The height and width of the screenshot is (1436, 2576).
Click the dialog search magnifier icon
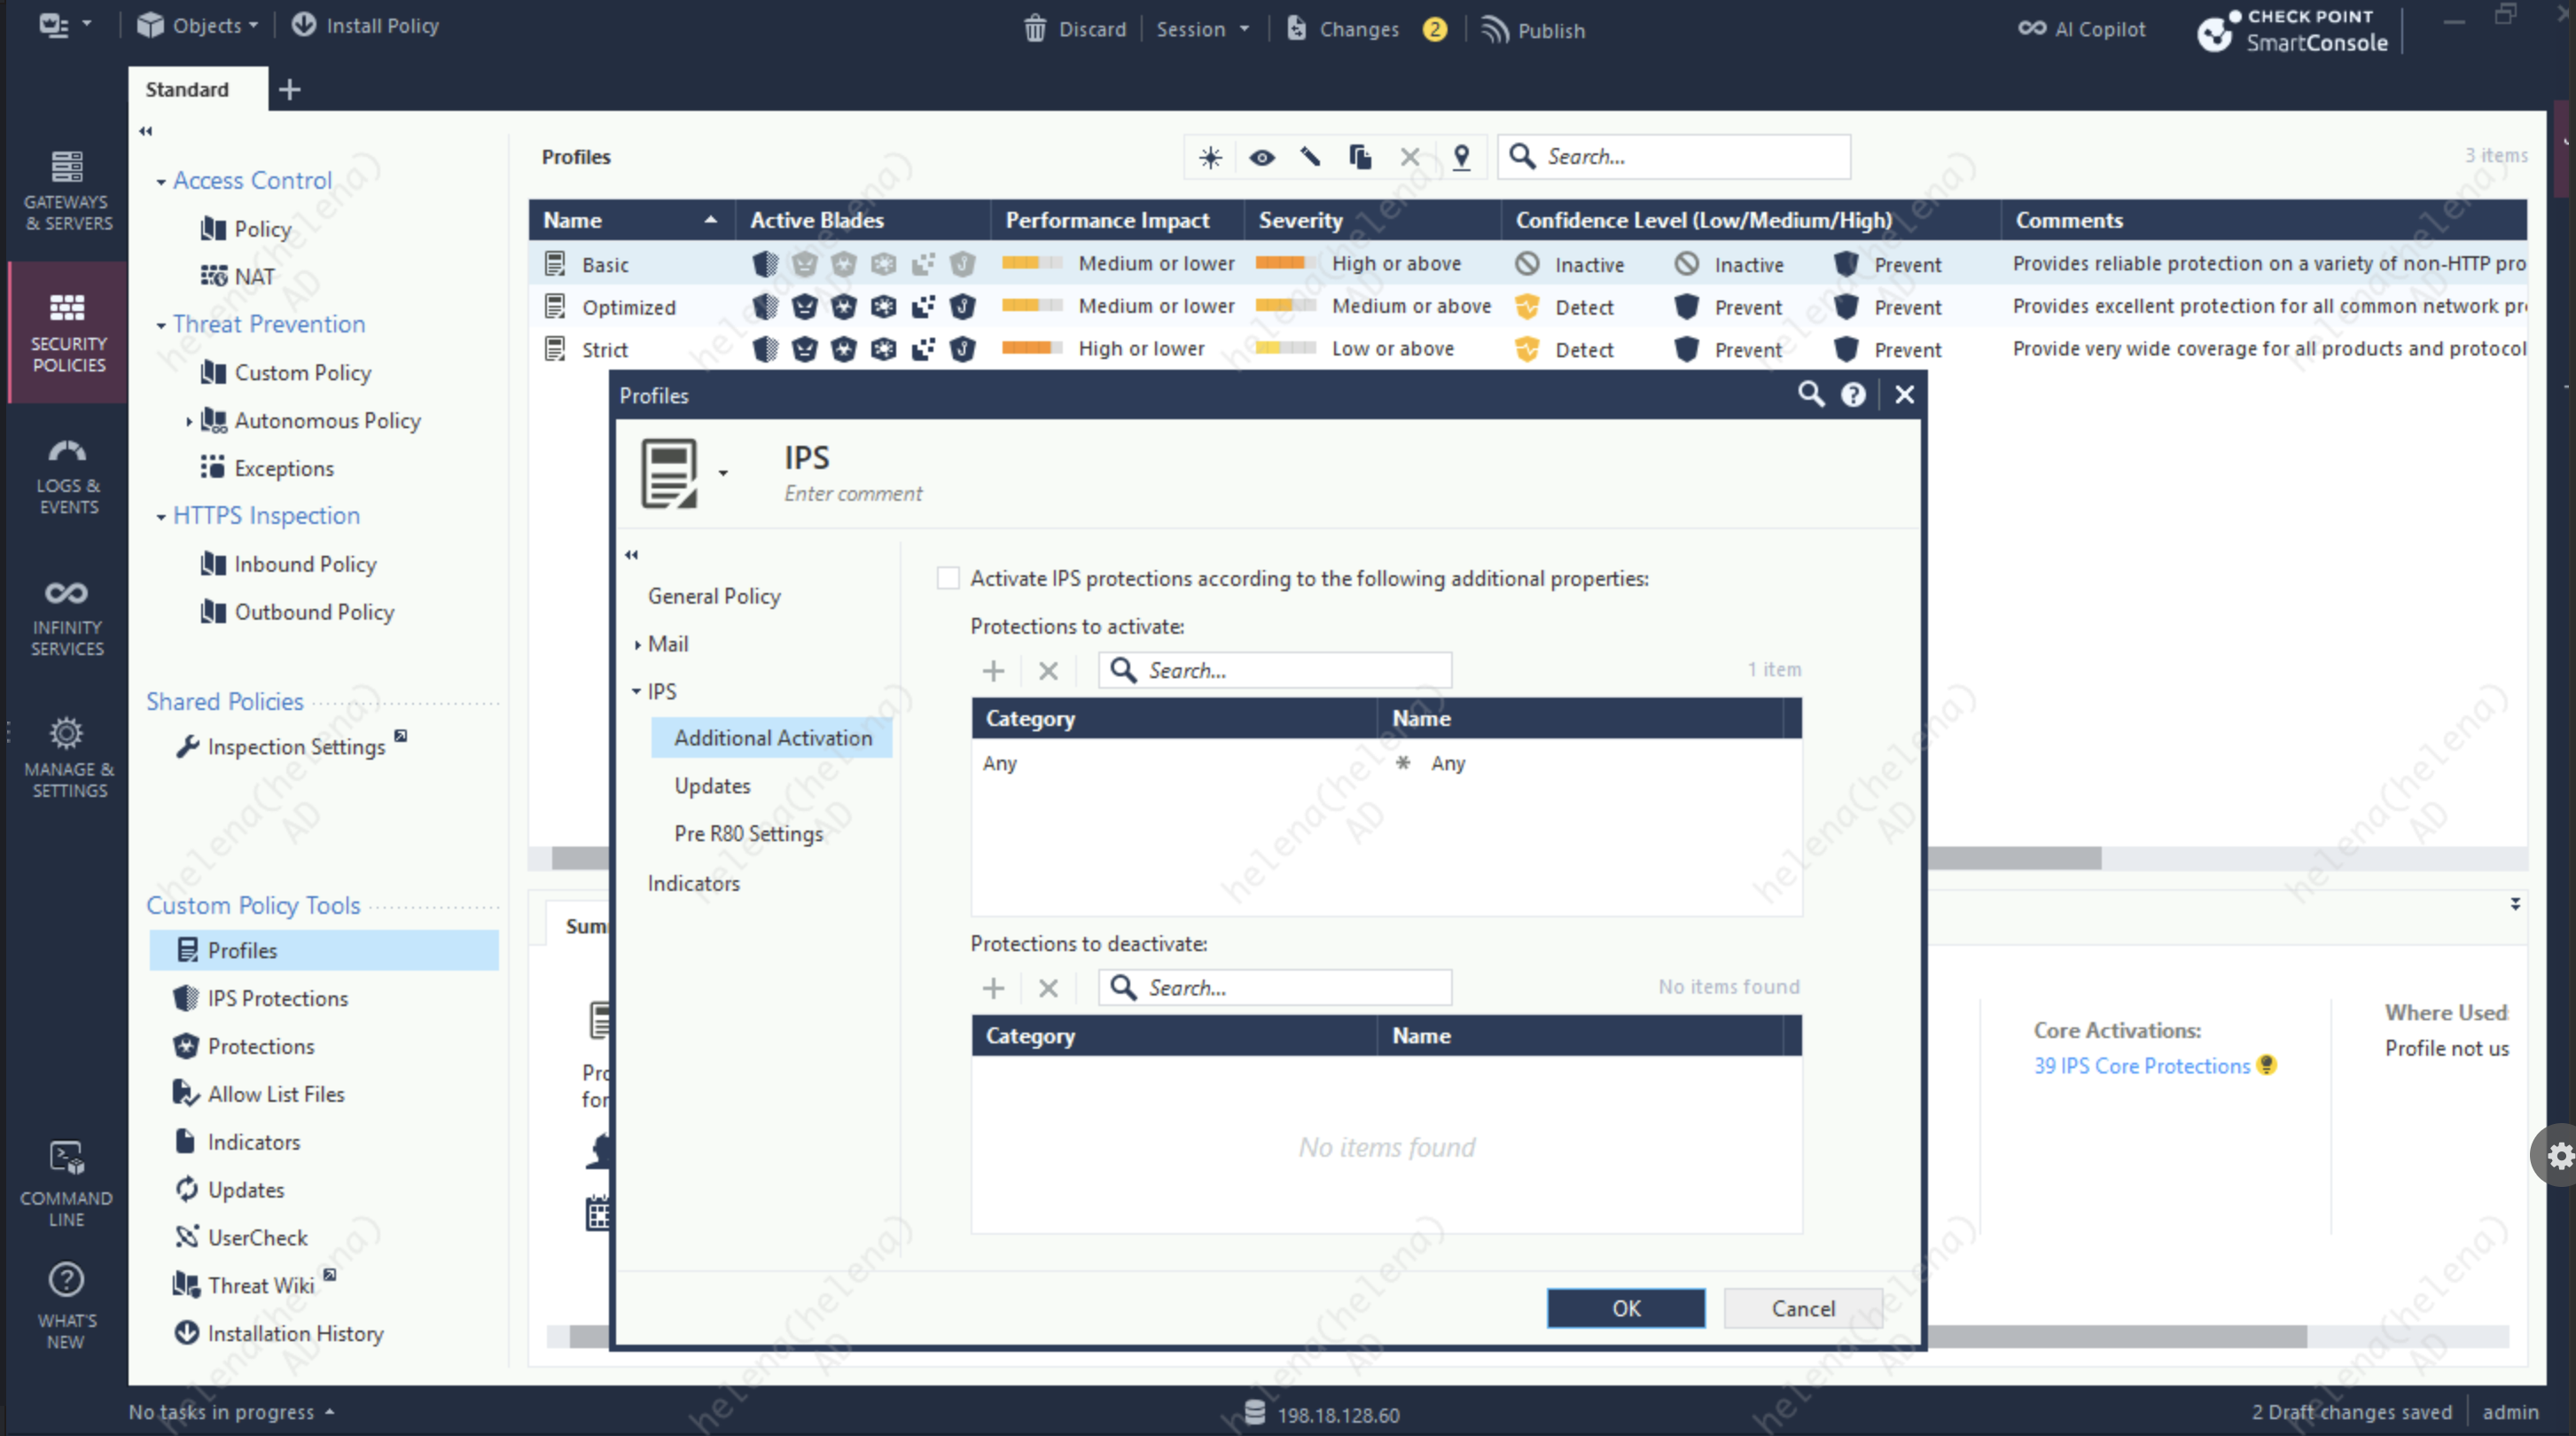tap(1810, 394)
